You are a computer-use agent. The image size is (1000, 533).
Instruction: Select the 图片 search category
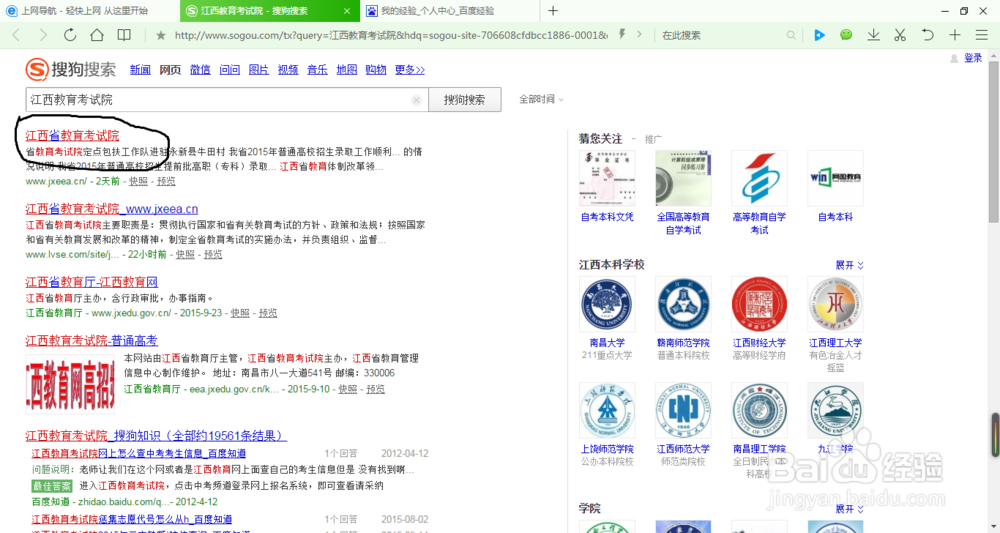coord(258,69)
